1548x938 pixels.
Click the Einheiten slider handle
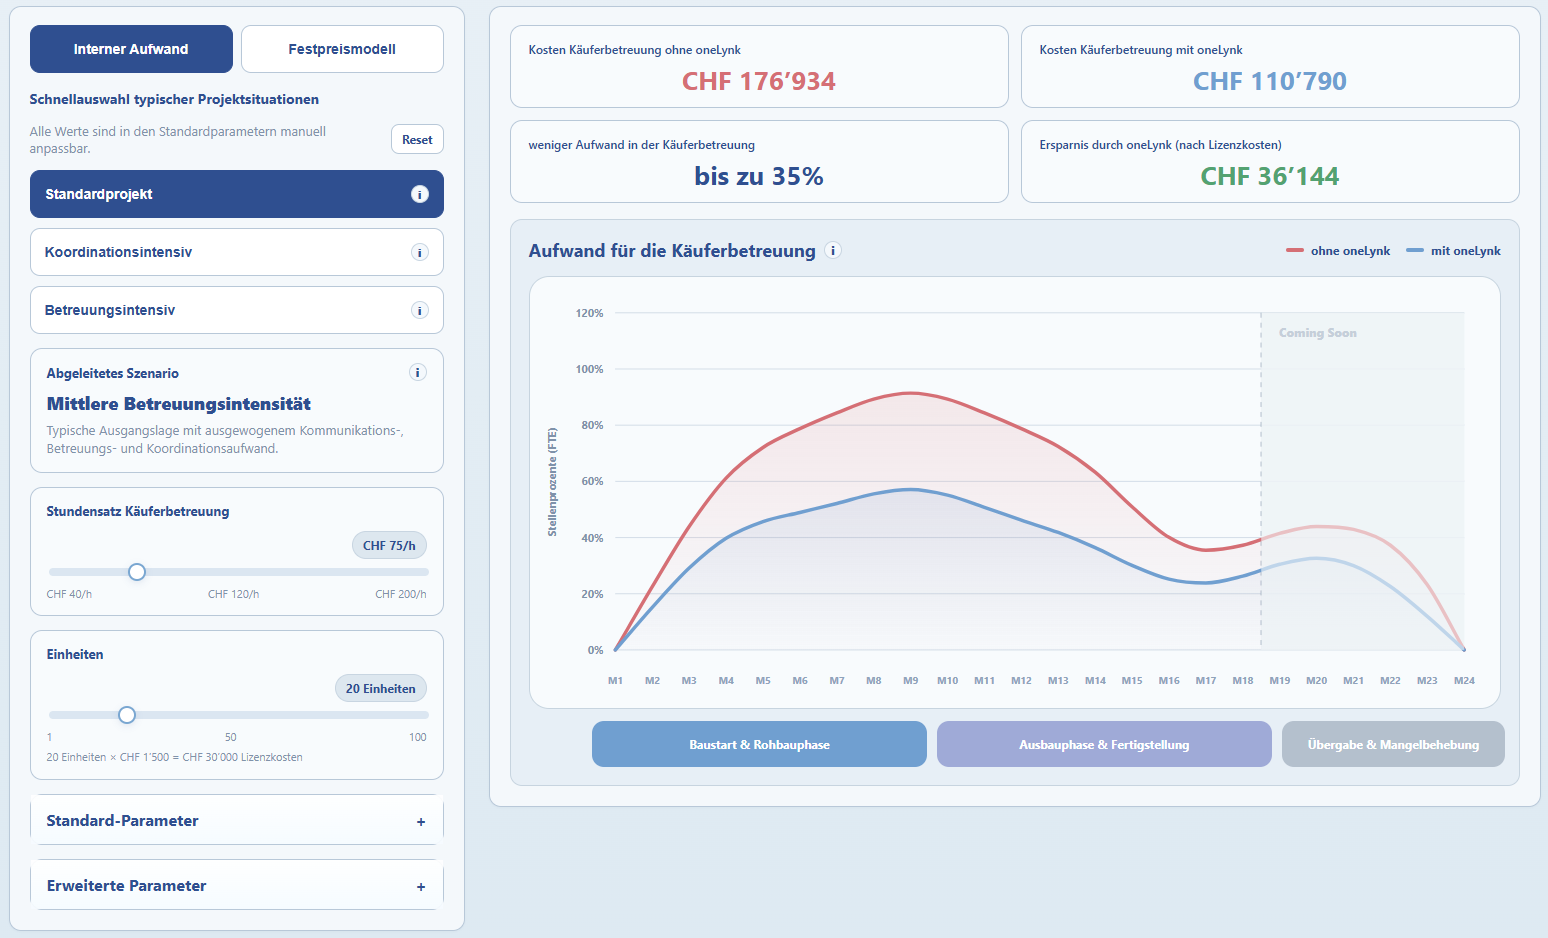(127, 715)
